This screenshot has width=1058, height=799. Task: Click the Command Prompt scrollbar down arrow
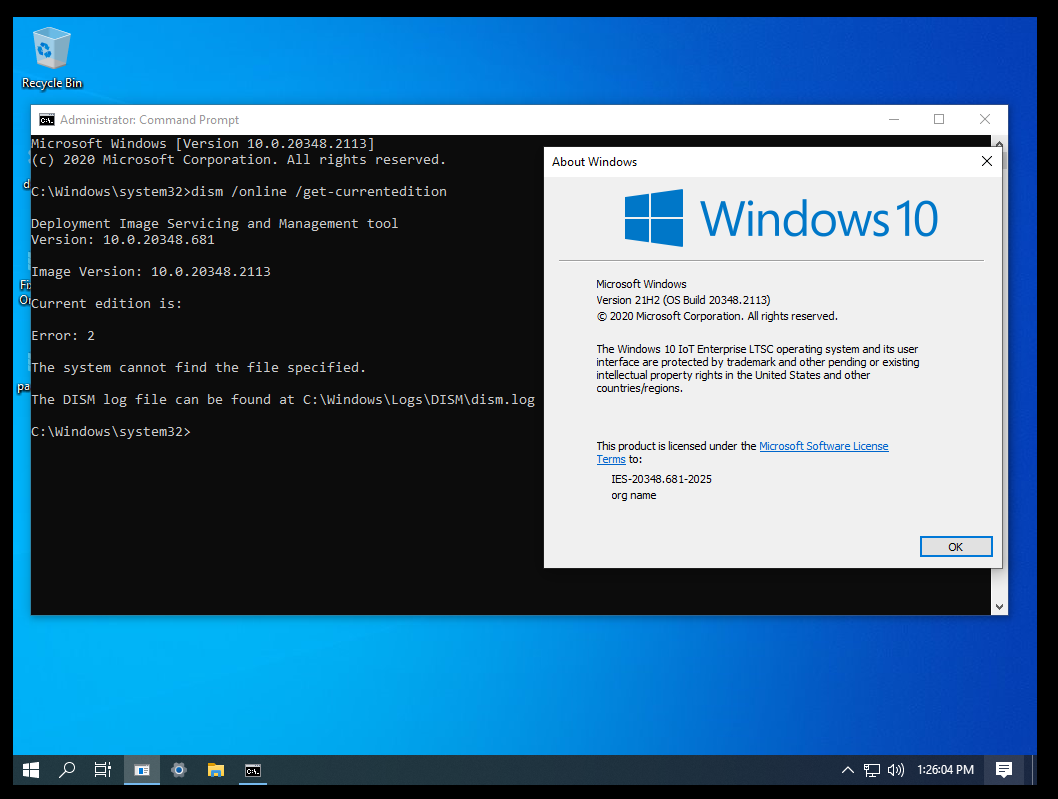point(999,607)
